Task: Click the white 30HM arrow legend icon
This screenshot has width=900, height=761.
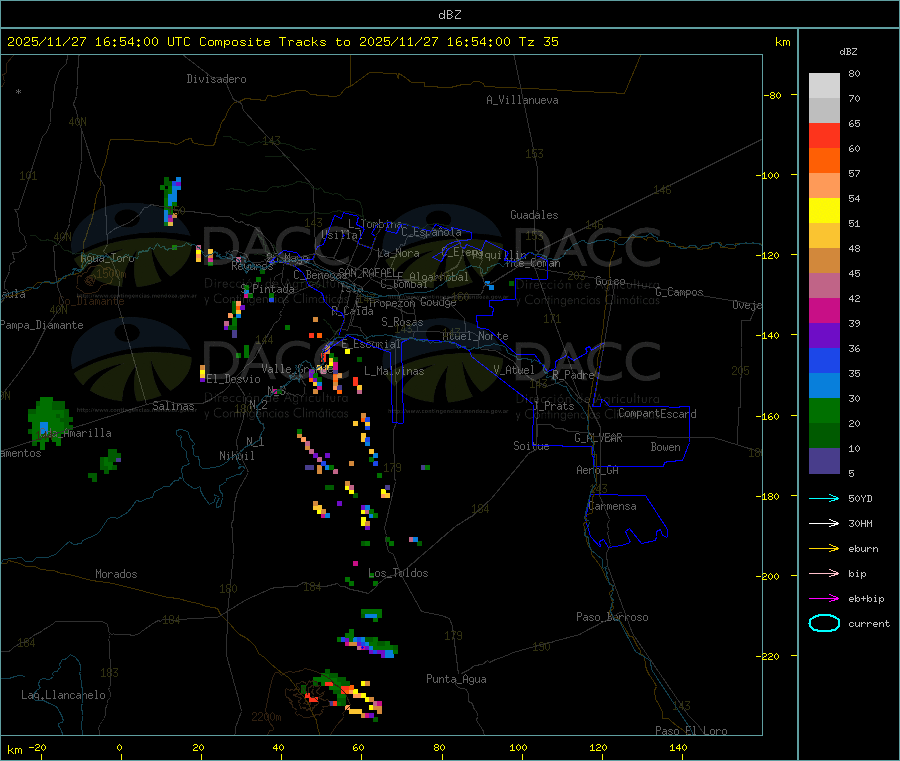Action: pos(824,523)
